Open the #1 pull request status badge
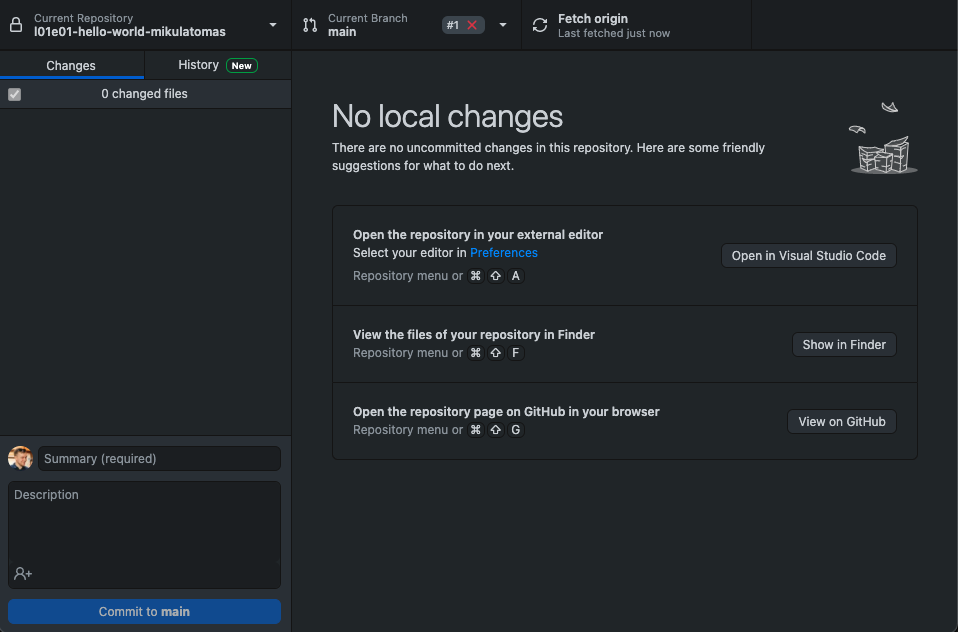This screenshot has width=958, height=632. 463,25
